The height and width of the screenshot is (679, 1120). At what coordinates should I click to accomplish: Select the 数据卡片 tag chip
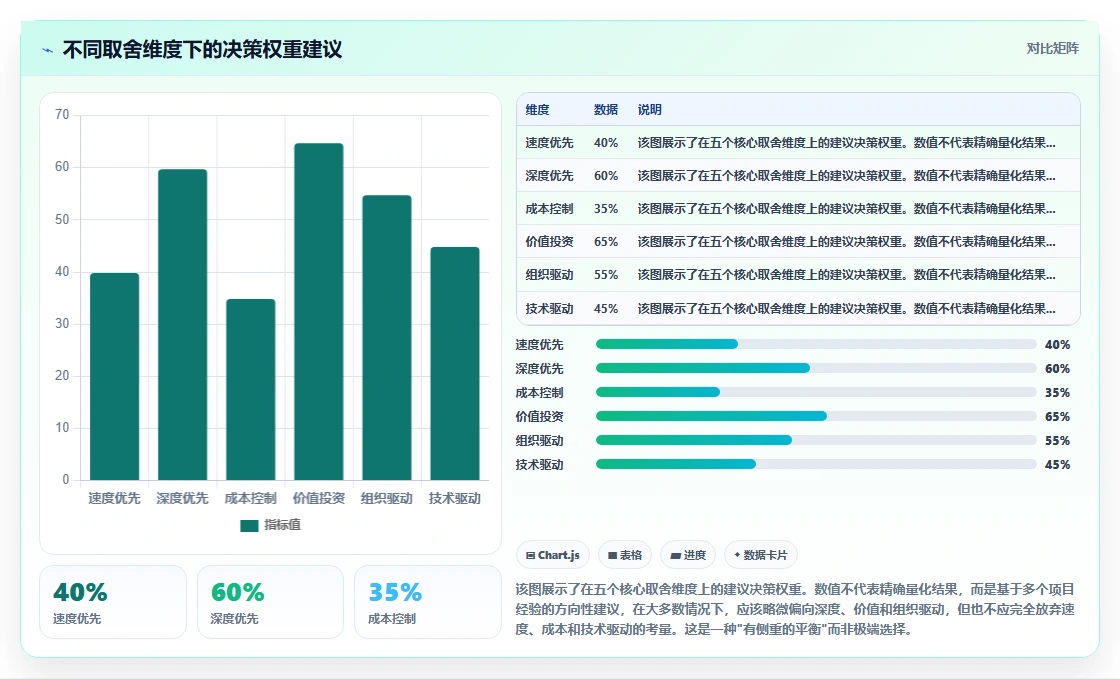tap(761, 555)
